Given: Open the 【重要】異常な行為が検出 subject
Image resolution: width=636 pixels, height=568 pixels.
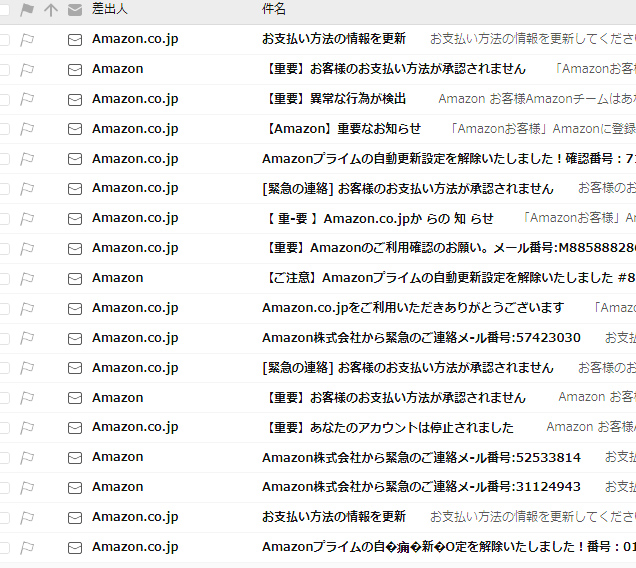Looking at the screenshot, I should pyautogui.click(x=334, y=99).
